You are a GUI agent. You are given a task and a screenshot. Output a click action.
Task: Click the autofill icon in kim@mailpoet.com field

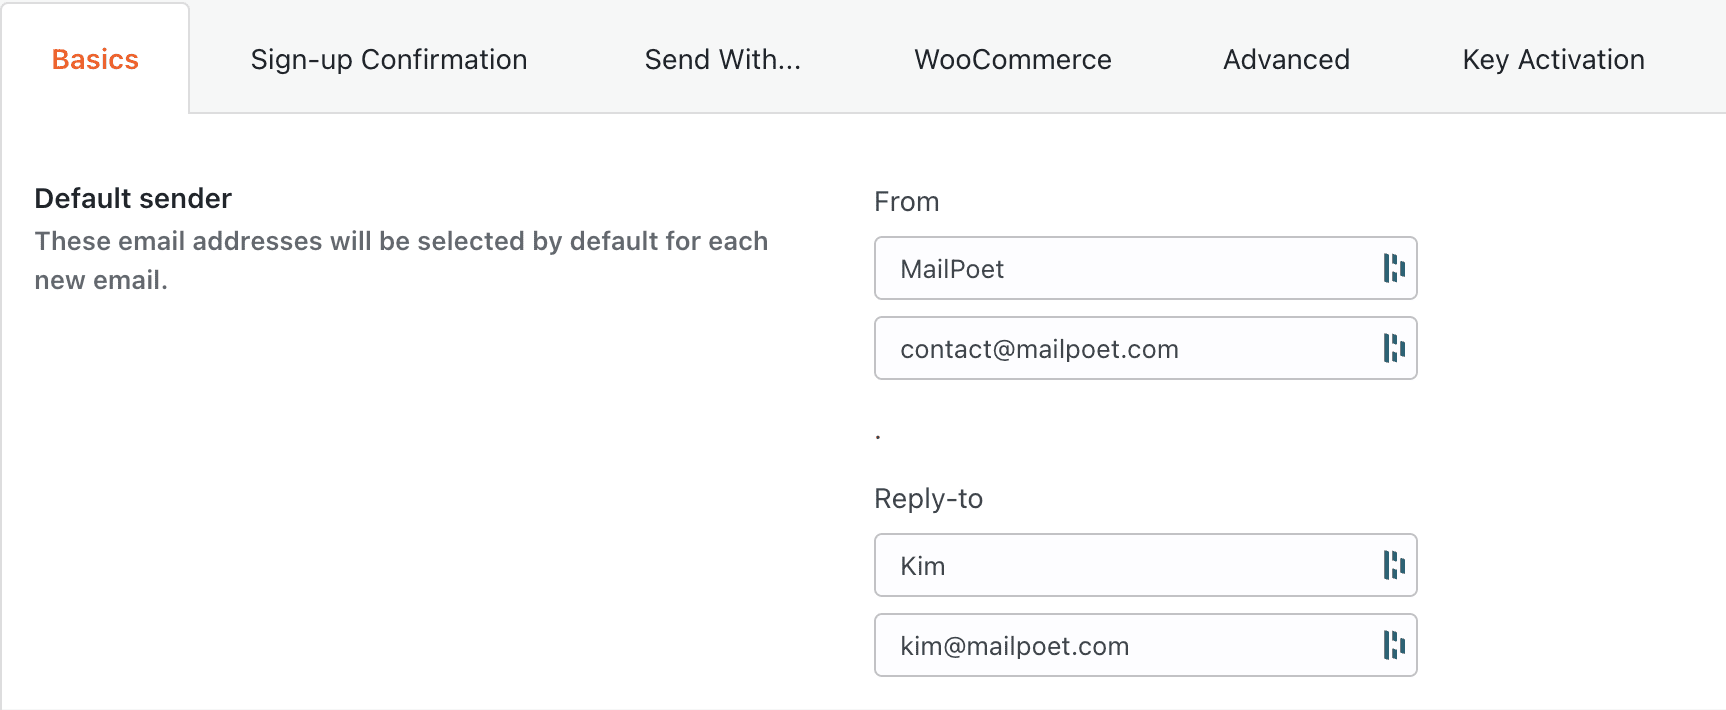pyautogui.click(x=1394, y=645)
